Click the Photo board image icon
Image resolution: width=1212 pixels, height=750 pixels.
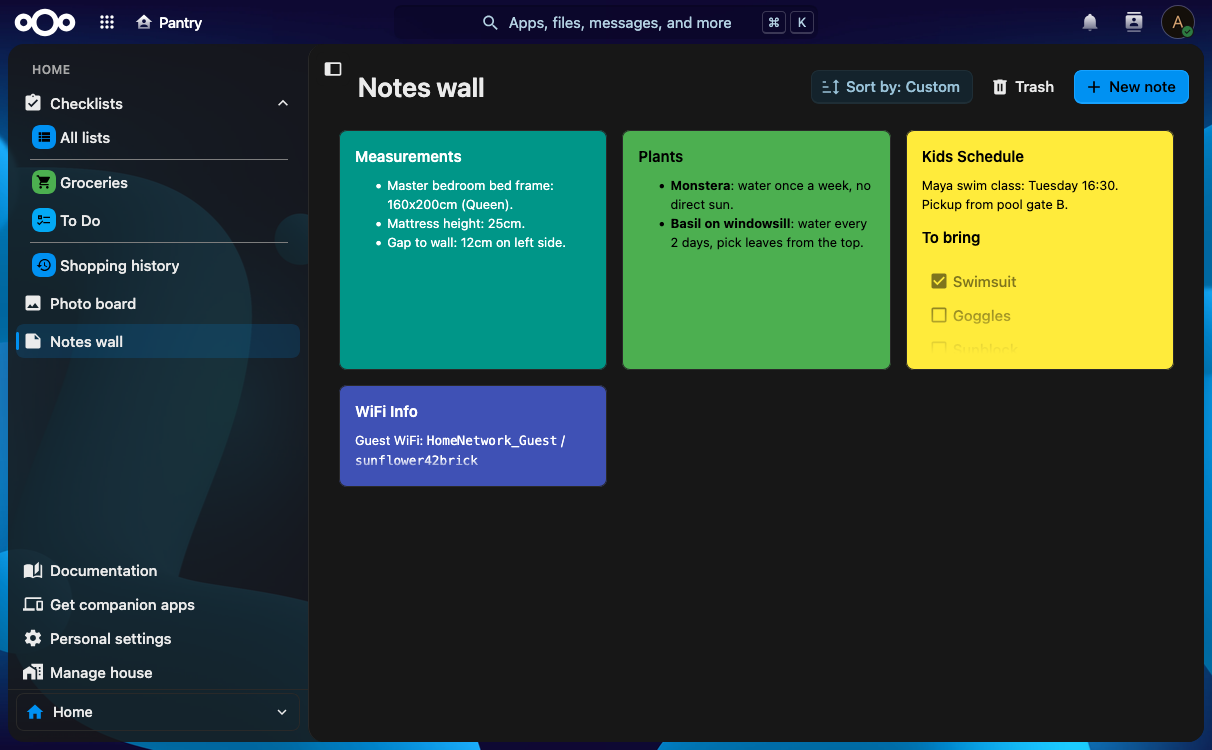[33, 303]
